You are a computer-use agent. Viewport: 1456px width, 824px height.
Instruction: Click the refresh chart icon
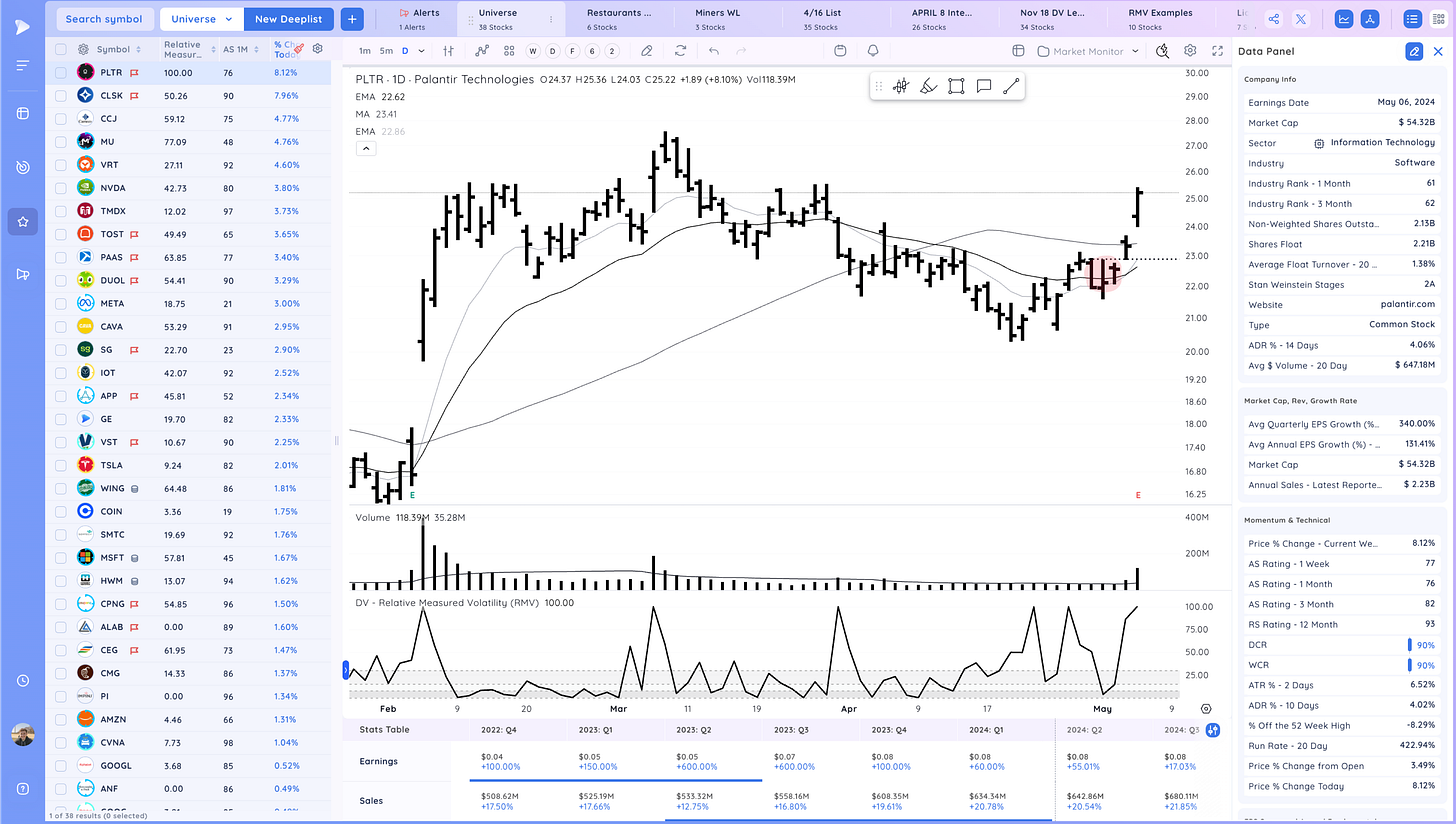pos(681,50)
